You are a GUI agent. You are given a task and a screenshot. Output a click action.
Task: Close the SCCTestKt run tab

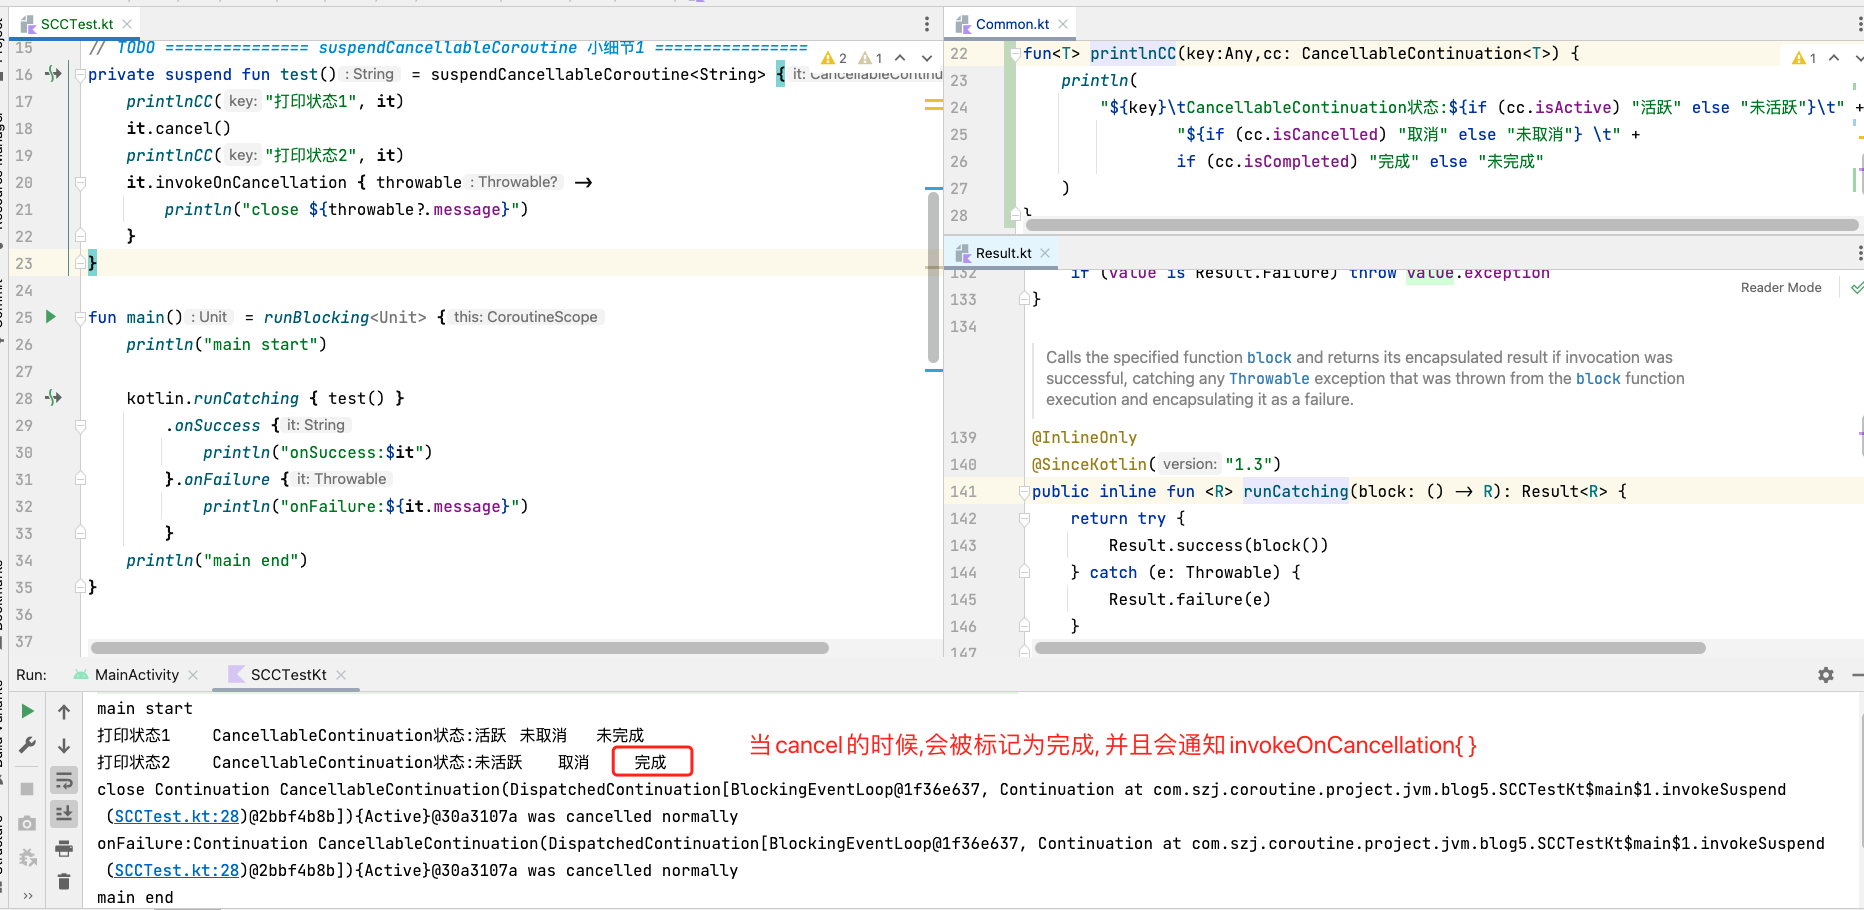click(341, 675)
